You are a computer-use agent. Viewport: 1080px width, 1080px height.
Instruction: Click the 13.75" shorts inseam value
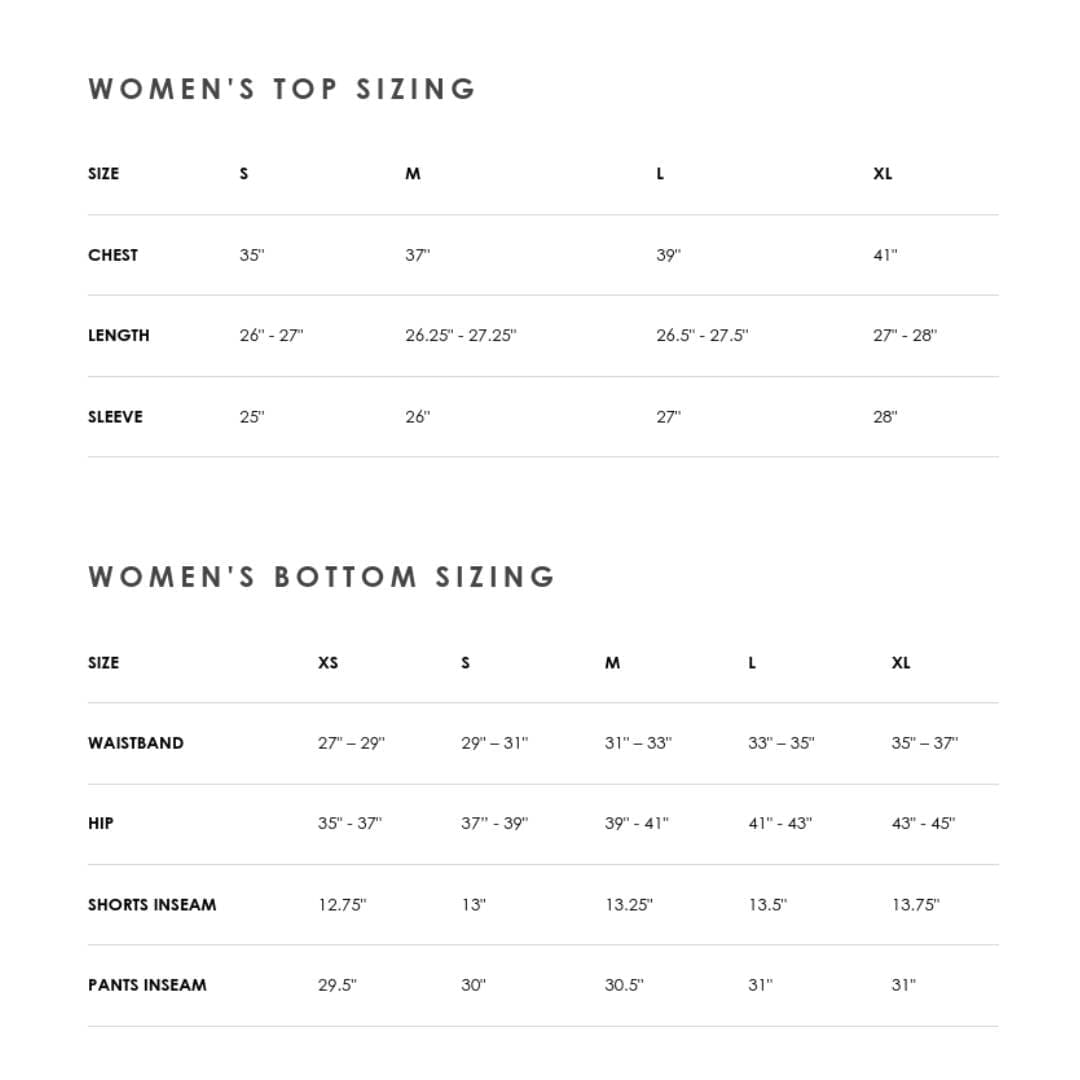(915, 904)
